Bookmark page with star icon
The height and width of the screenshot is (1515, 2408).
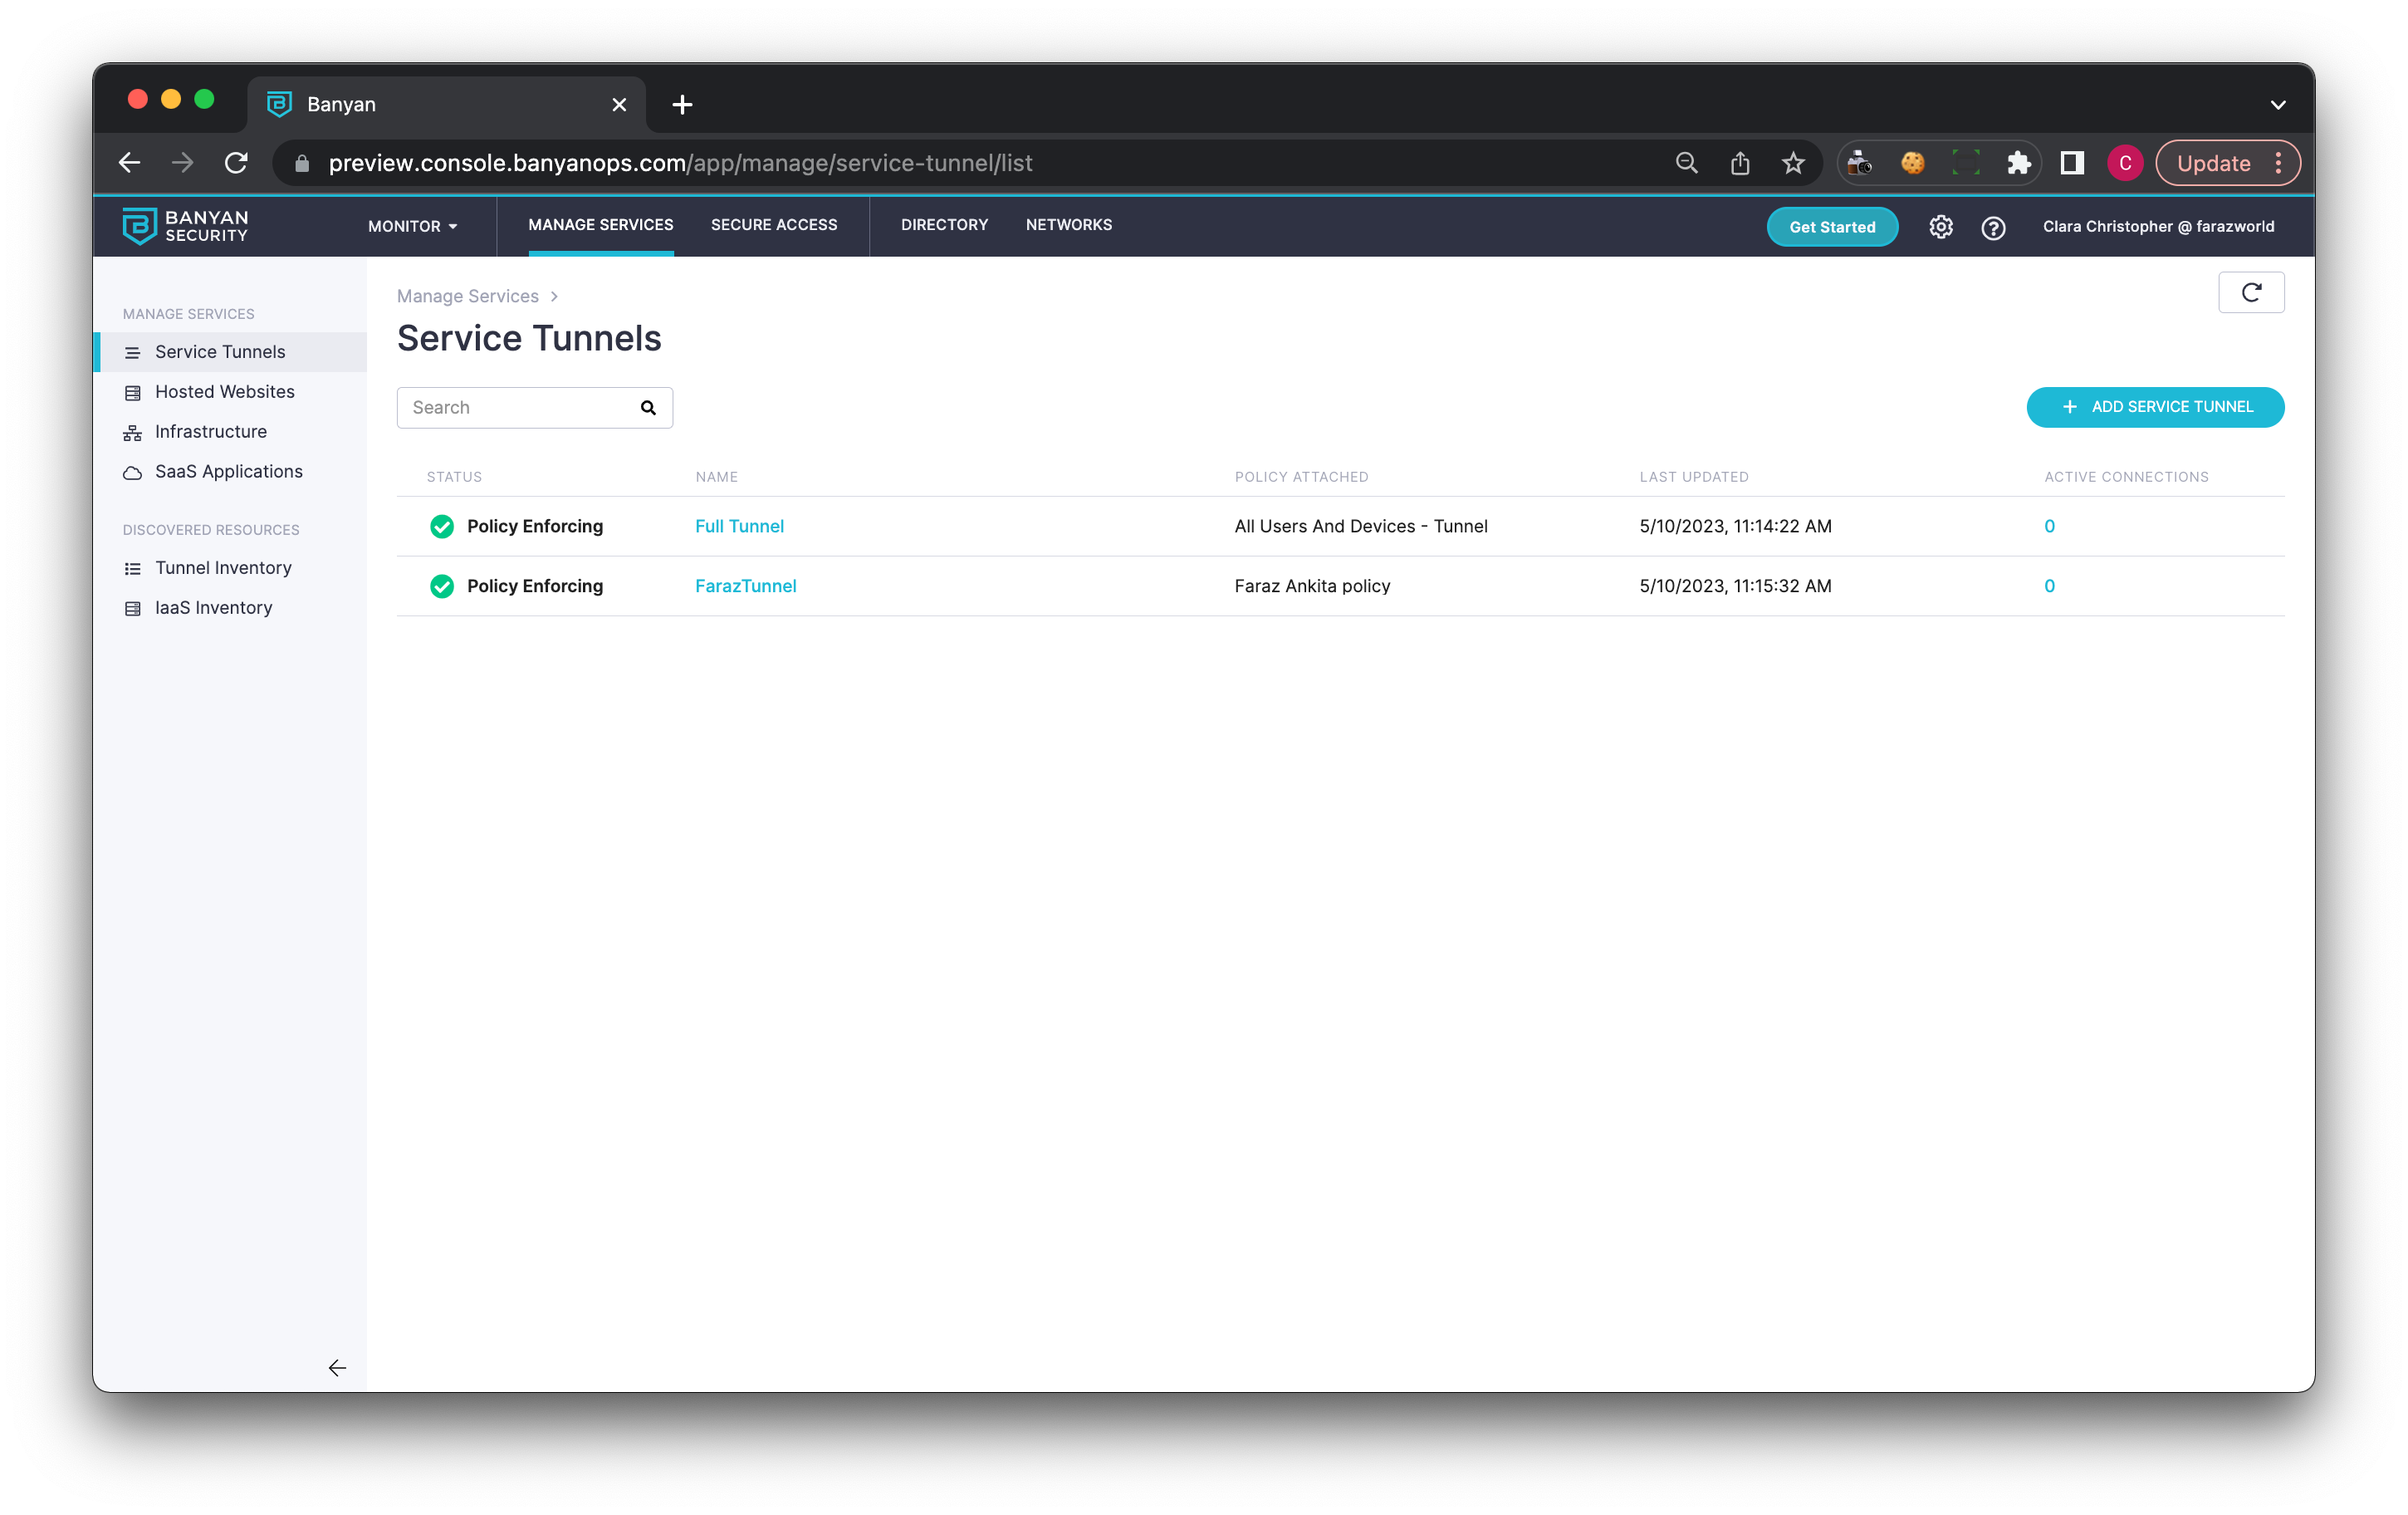[1793, 163]
